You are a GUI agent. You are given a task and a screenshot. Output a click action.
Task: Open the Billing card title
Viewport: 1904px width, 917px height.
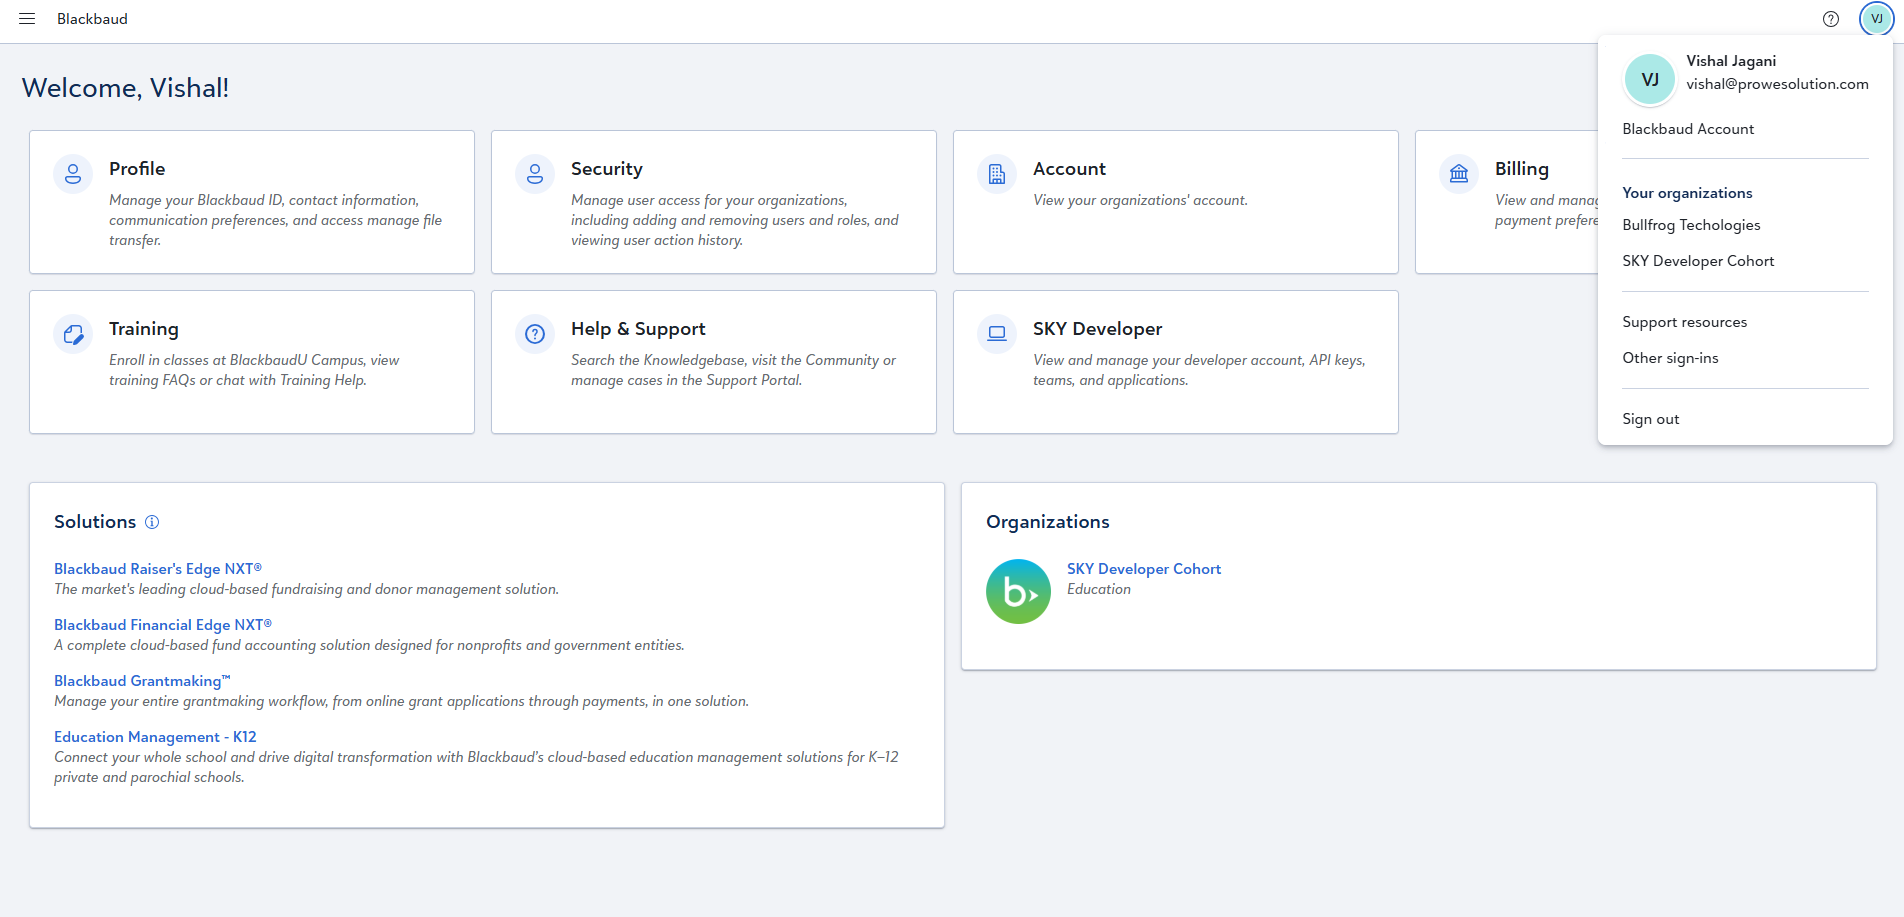pos(1522,169)
